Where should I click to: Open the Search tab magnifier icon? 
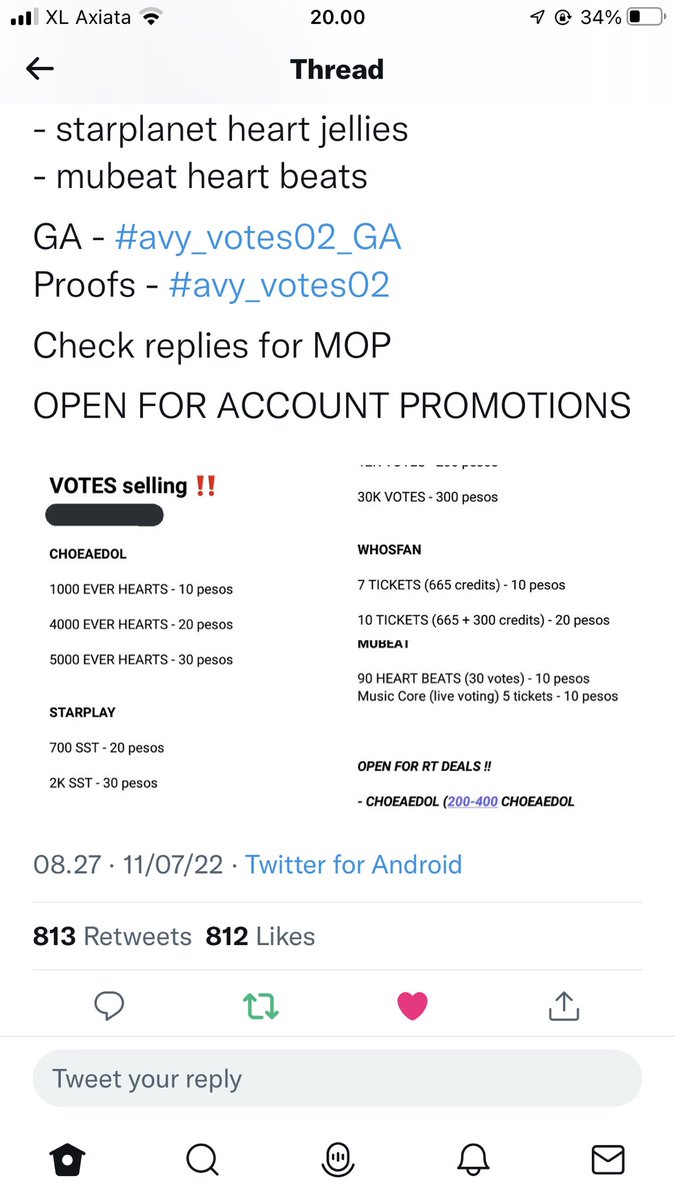[202, 1159]
